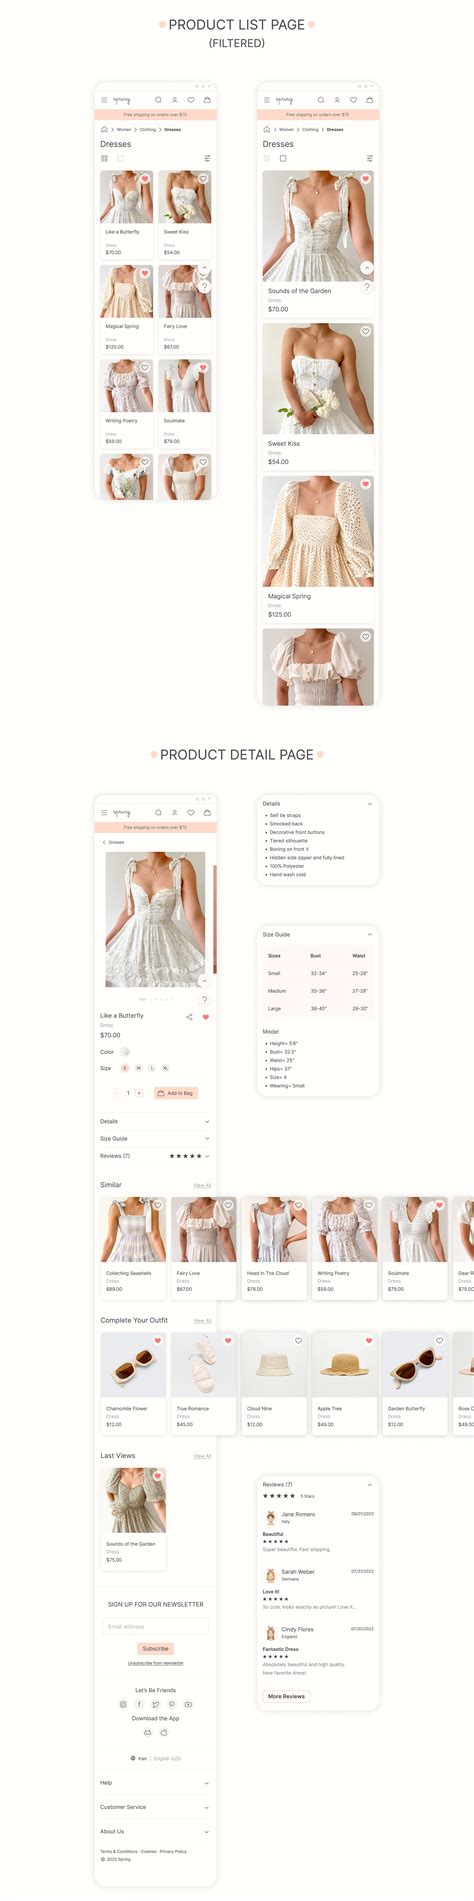Click View All next to Similar
Screen dimensions: 474x1901
point(202,1185)
